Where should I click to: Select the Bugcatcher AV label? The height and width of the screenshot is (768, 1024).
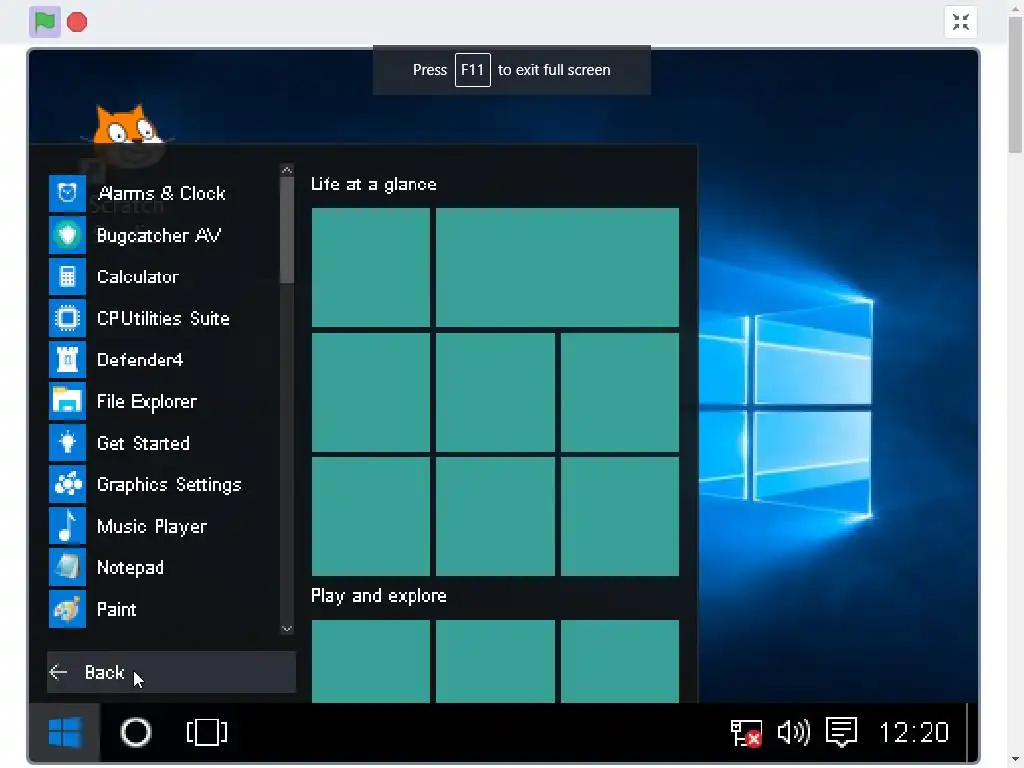159,235
